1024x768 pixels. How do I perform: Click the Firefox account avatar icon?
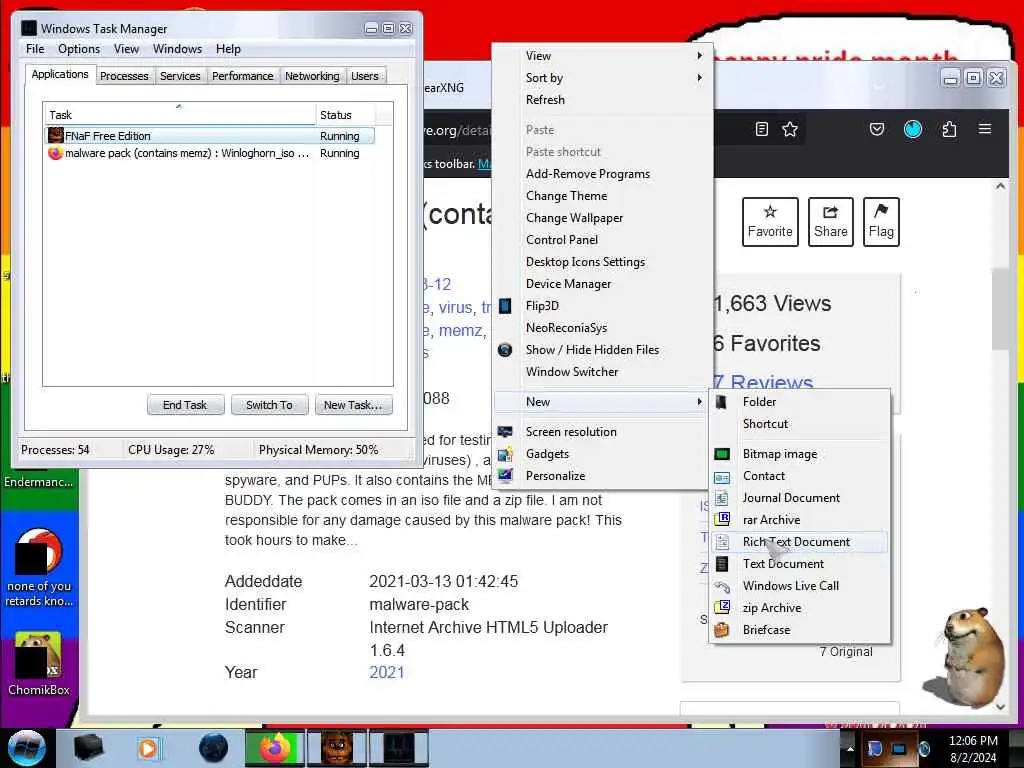point(912,129)
